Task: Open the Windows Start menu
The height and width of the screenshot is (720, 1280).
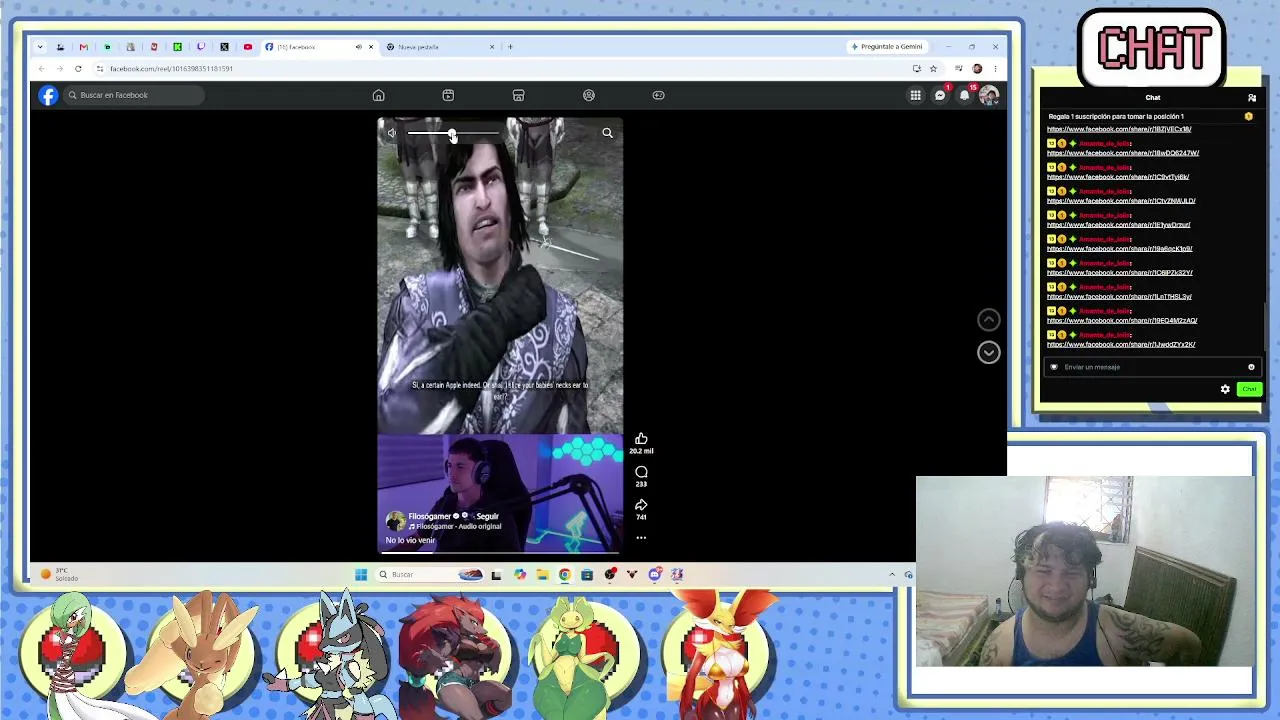Action: 361,574
